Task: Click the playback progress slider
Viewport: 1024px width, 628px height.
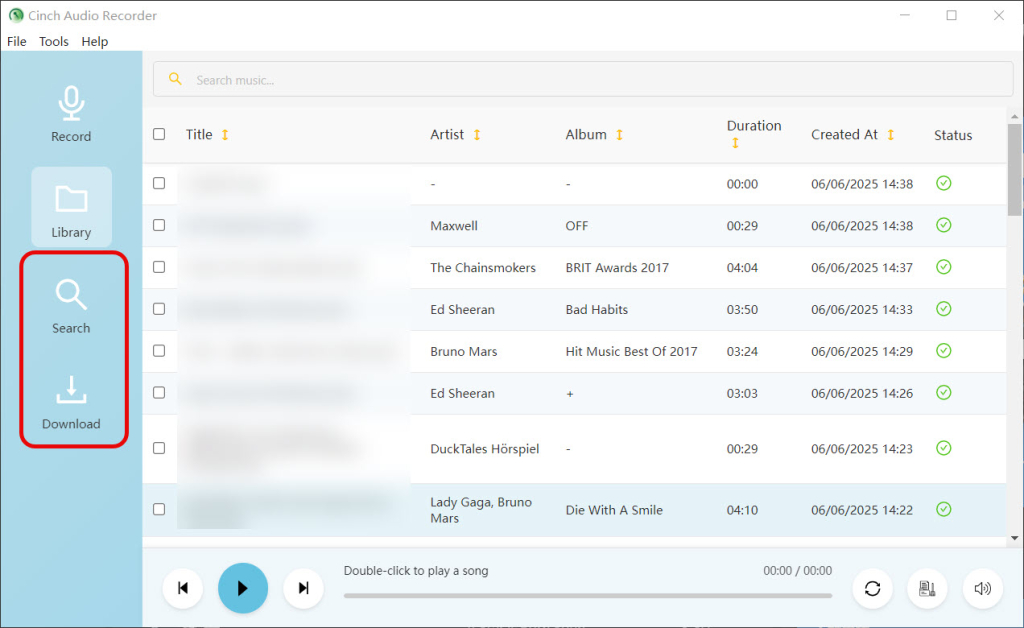Action: point(588,595)
